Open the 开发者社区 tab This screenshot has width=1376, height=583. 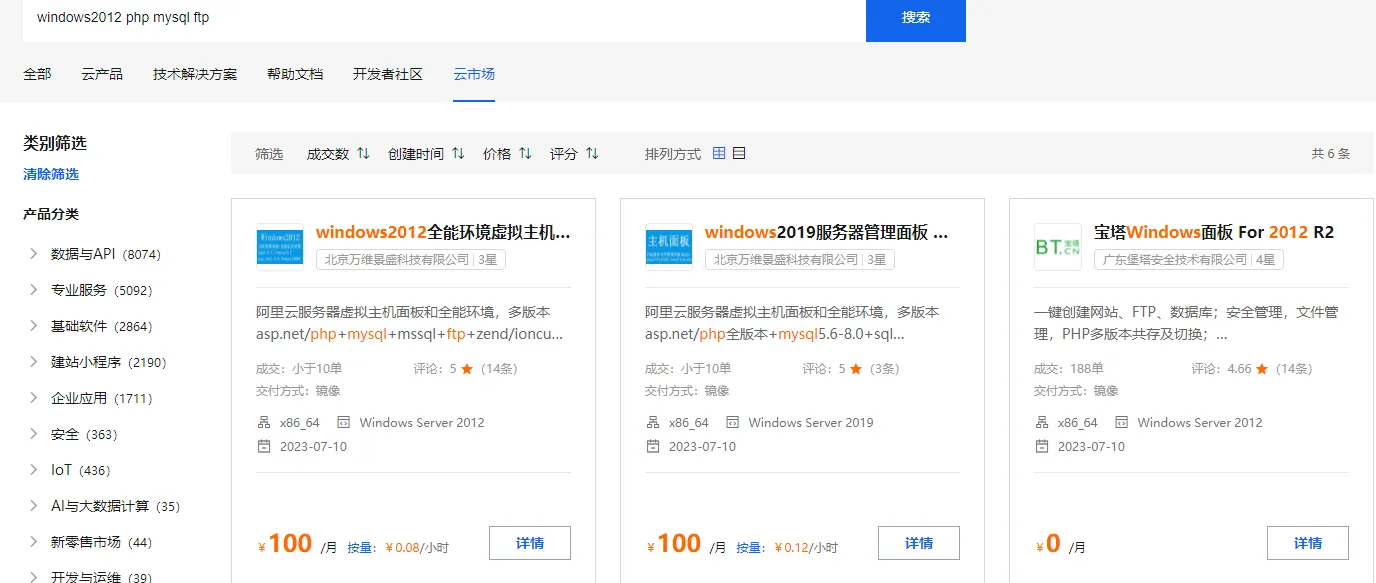click(x=388, y=73)
